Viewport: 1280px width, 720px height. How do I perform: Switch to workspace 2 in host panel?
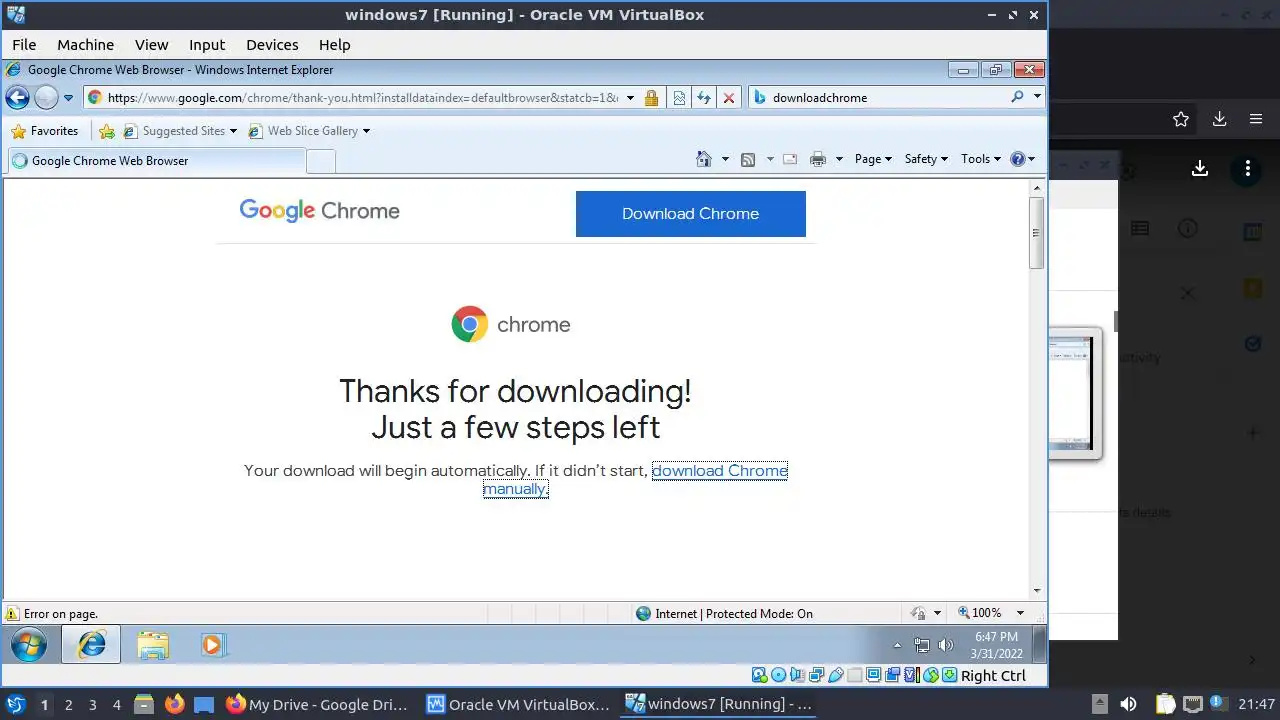(68, 704)
